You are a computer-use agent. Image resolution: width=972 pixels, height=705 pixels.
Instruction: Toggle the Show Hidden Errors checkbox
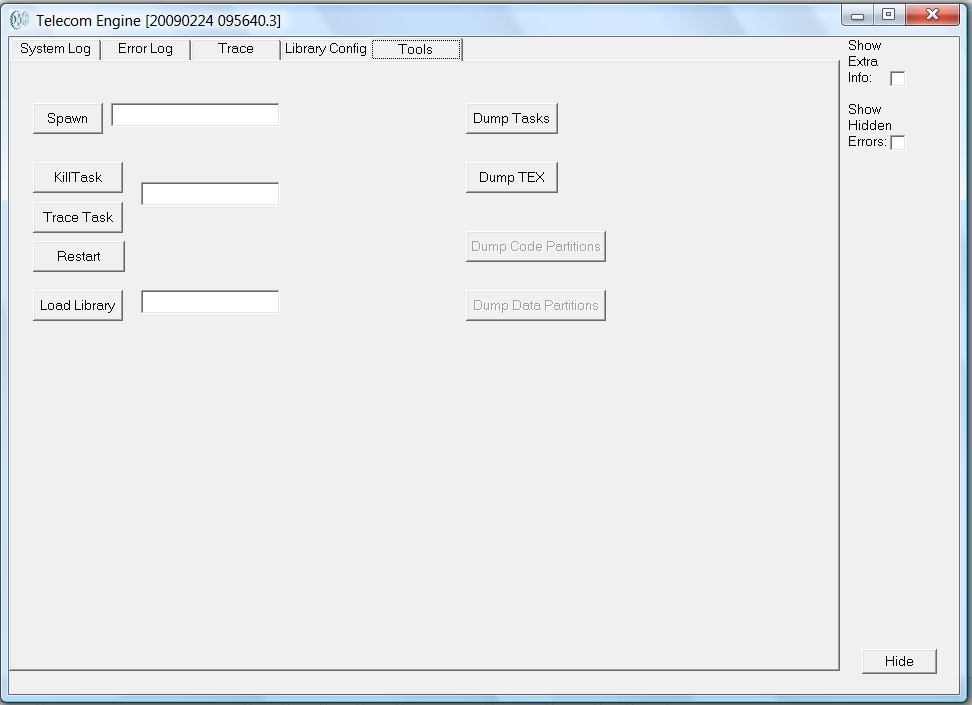coord(897,142)
